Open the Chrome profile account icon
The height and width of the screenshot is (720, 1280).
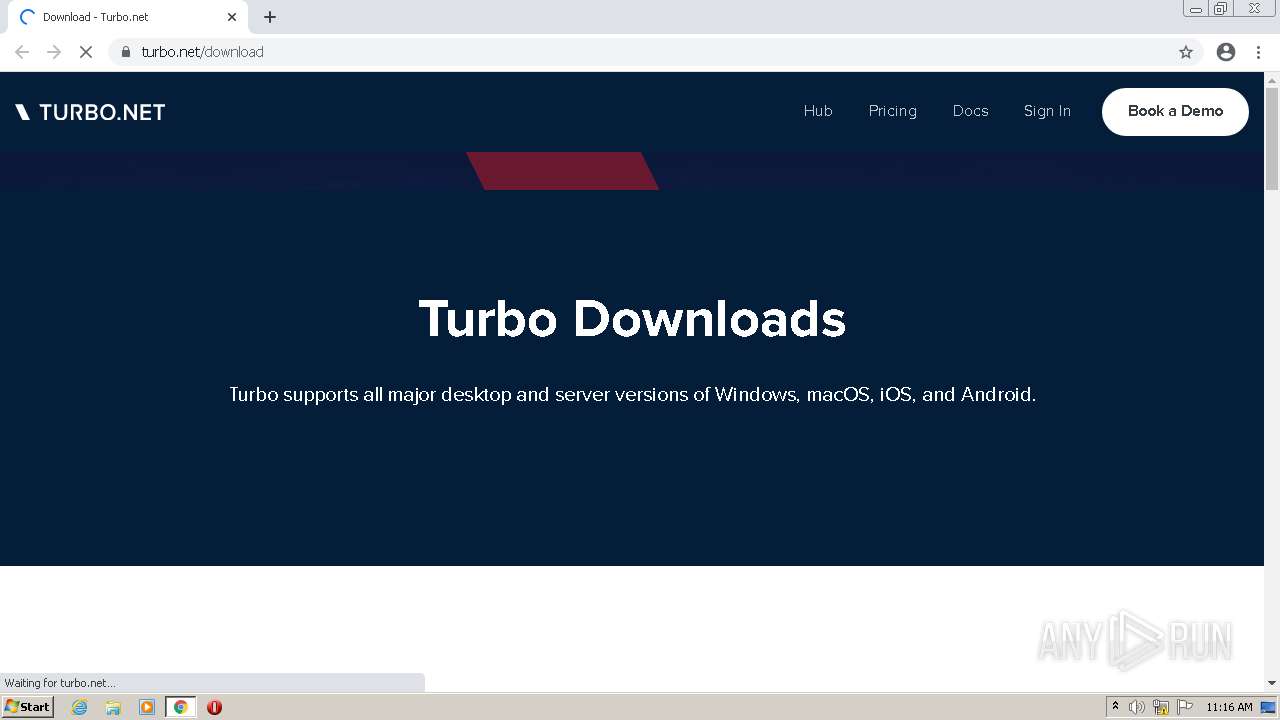pyautogui.click(x=1226, y=52)
